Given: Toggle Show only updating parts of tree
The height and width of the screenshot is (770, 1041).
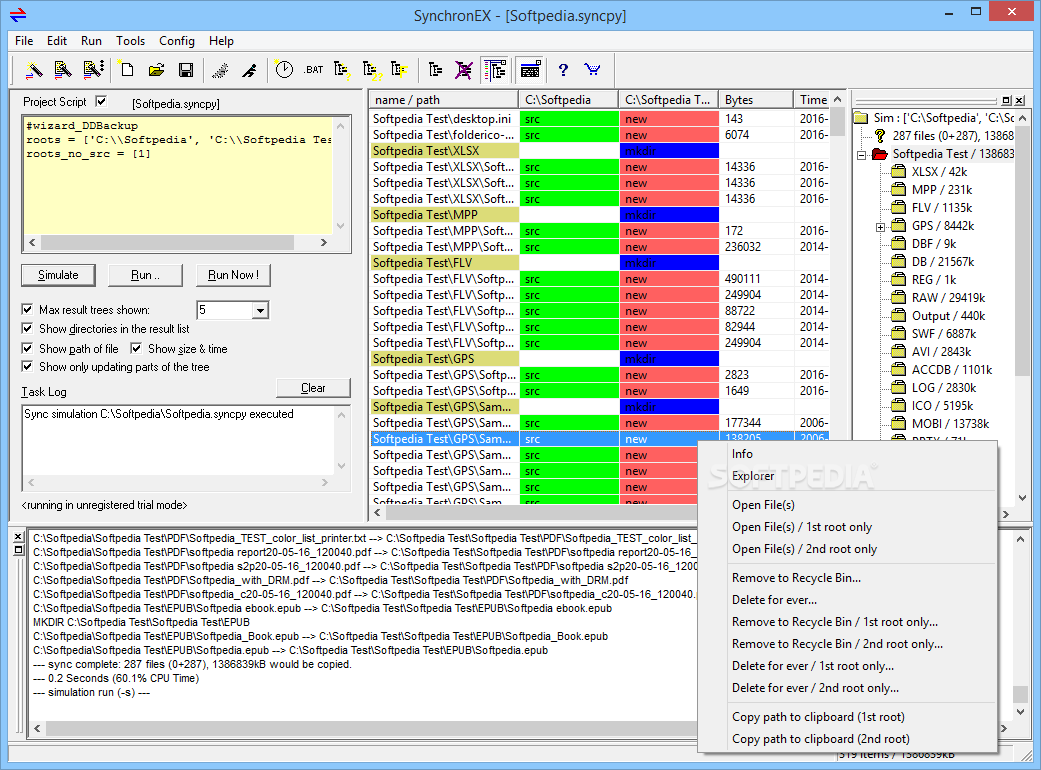Looking at the screenshot, I should (27, 366).
